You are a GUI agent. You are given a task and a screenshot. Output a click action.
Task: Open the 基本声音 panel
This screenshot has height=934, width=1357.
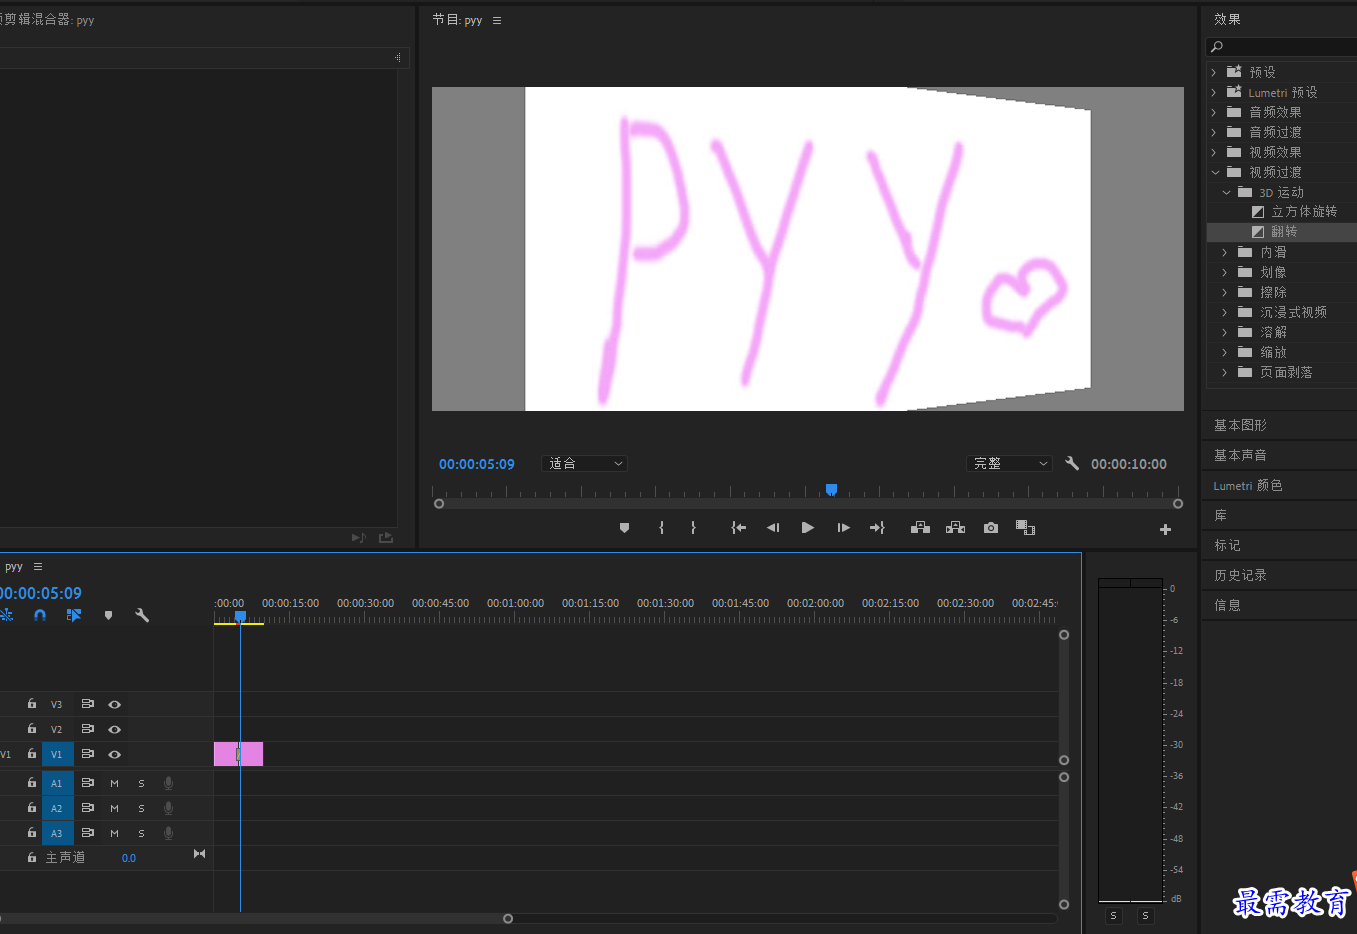1240,455
